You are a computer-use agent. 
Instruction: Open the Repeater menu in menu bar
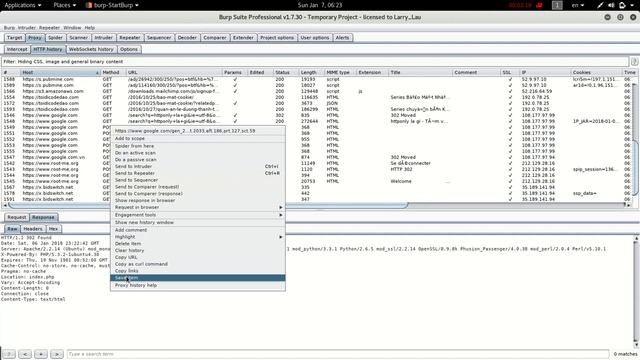tap(49, 28)
